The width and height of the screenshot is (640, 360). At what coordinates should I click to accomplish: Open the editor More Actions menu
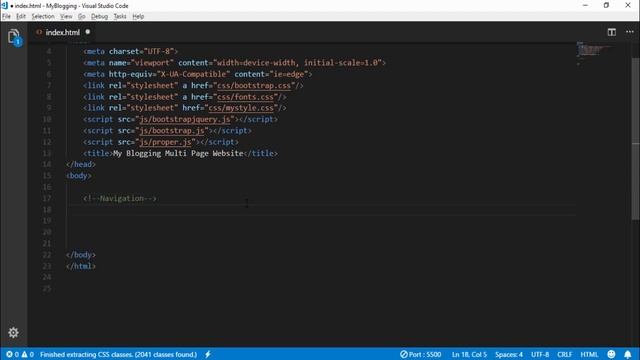click(x=630, y=32)
